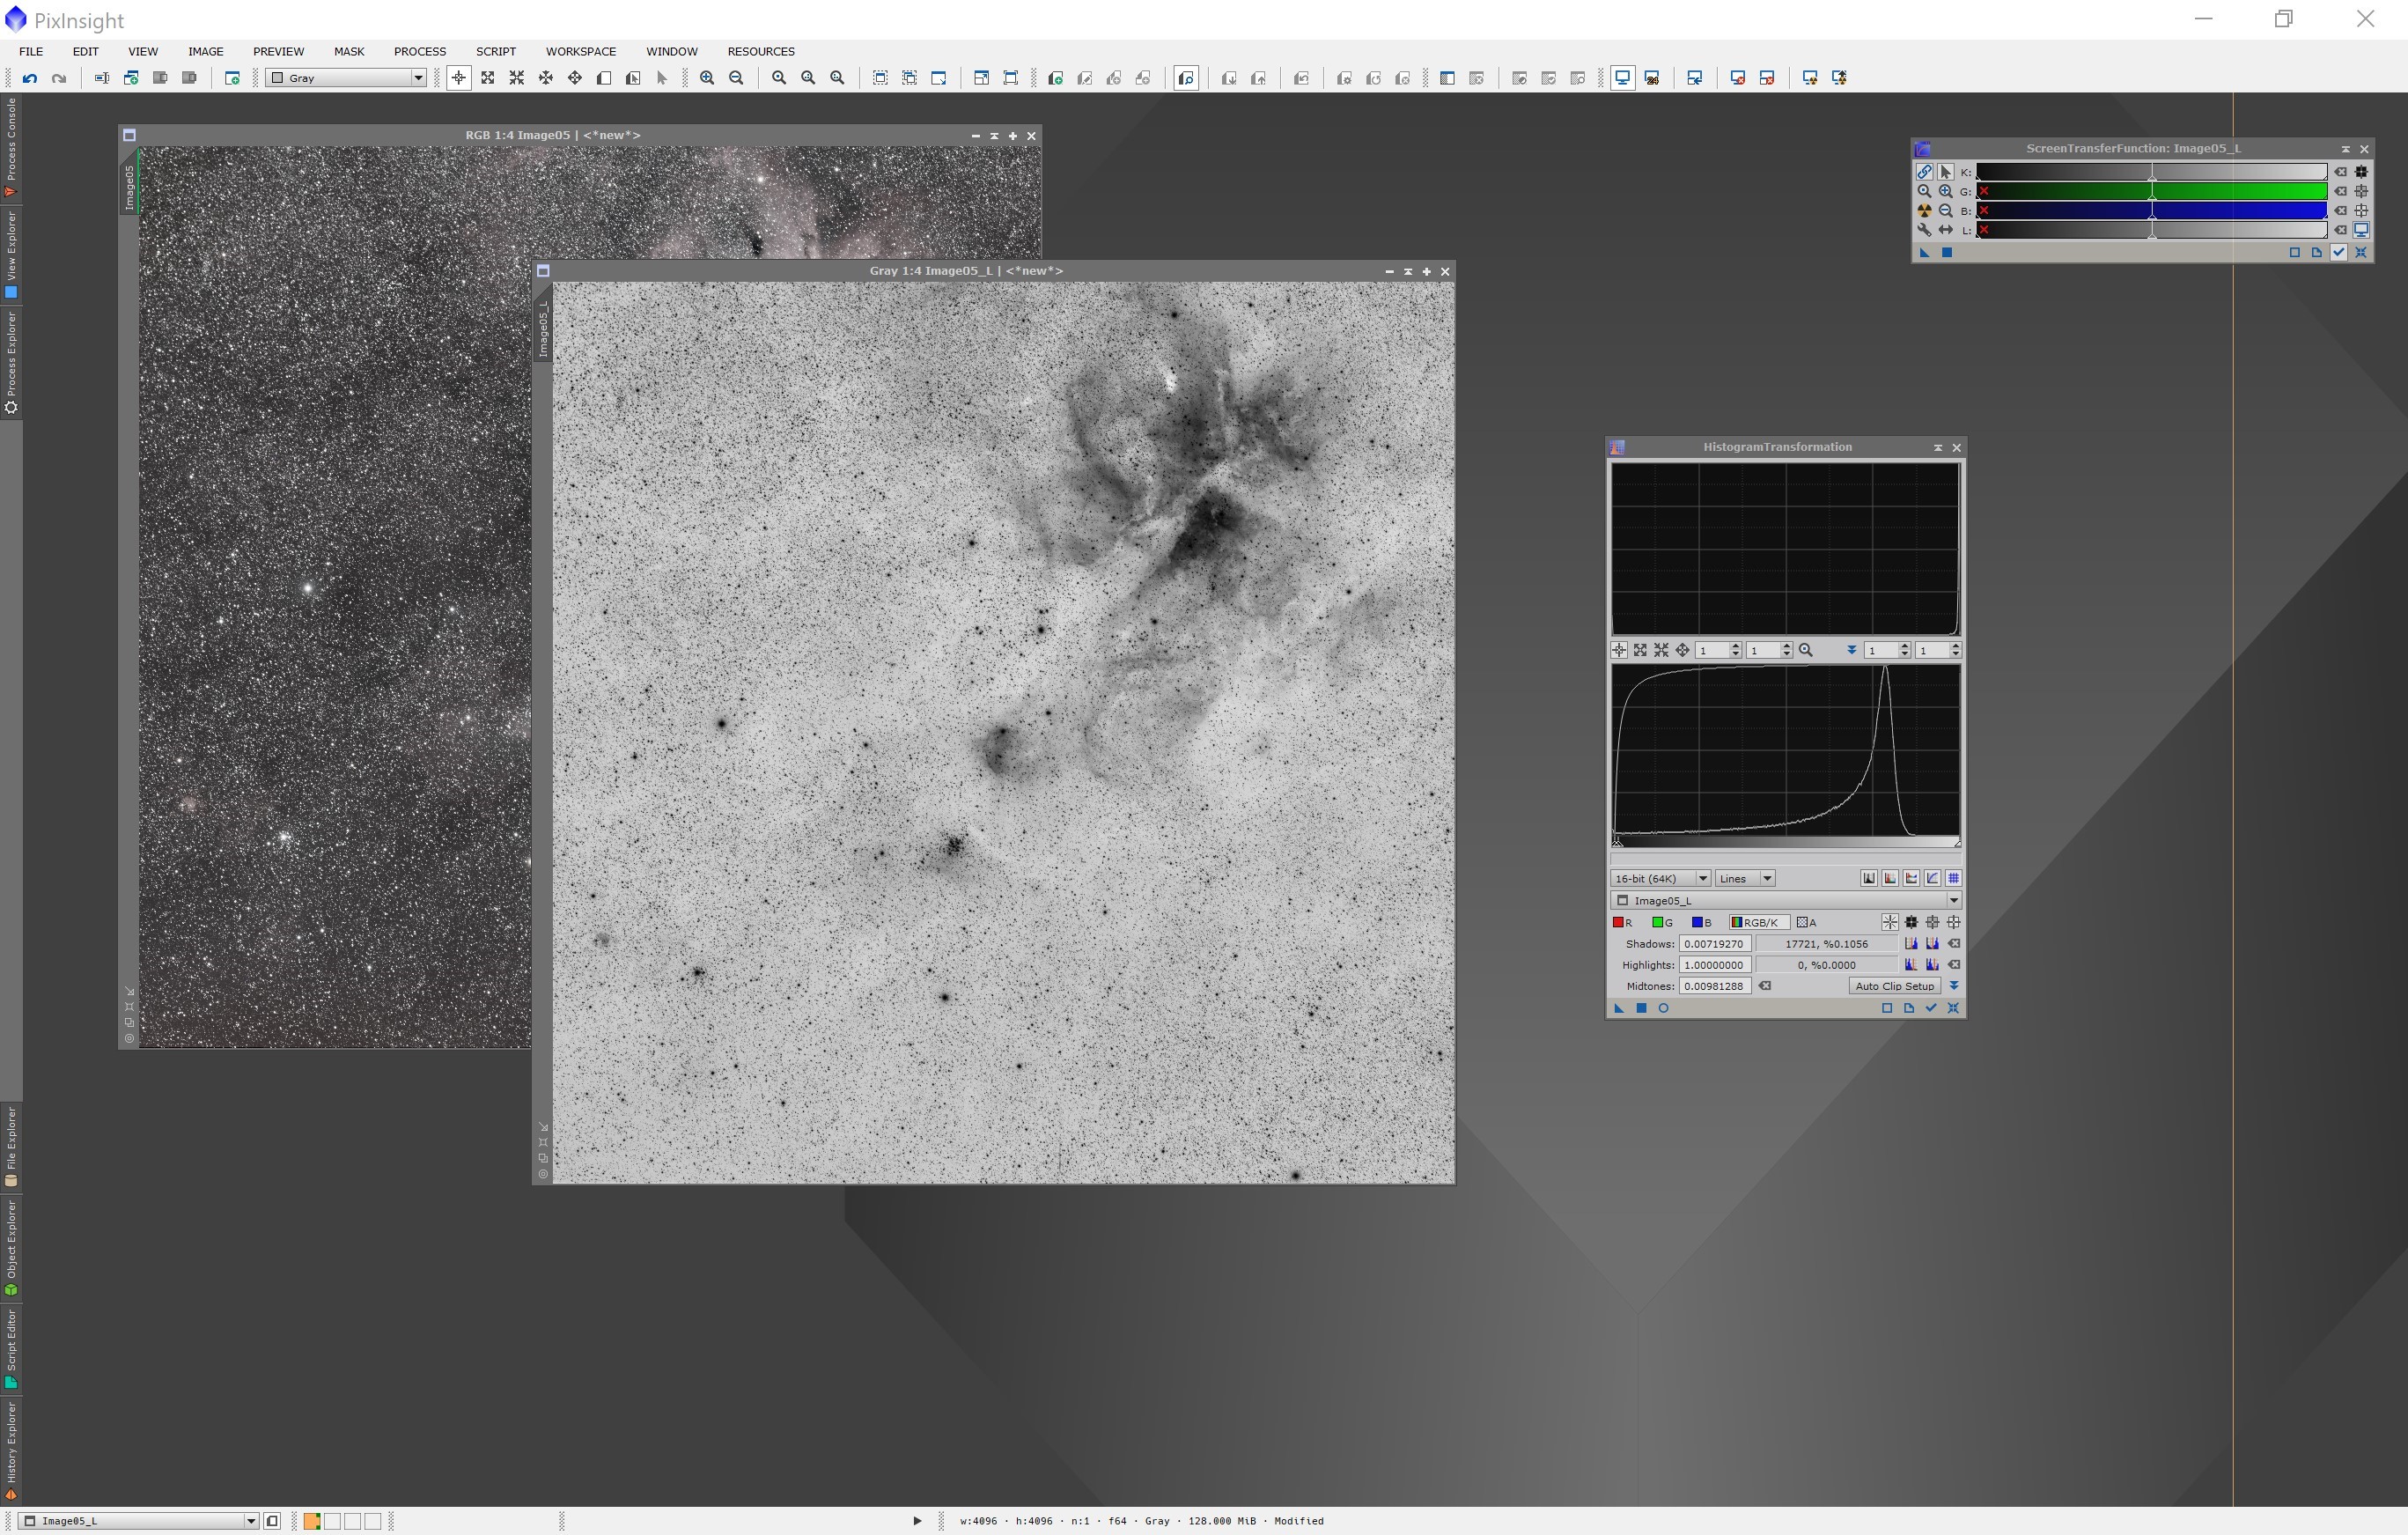This screenshot has height=1535, width=2408.
Task: Click the STF Auto Stretch radiation icon
Action: (1924, 211)
